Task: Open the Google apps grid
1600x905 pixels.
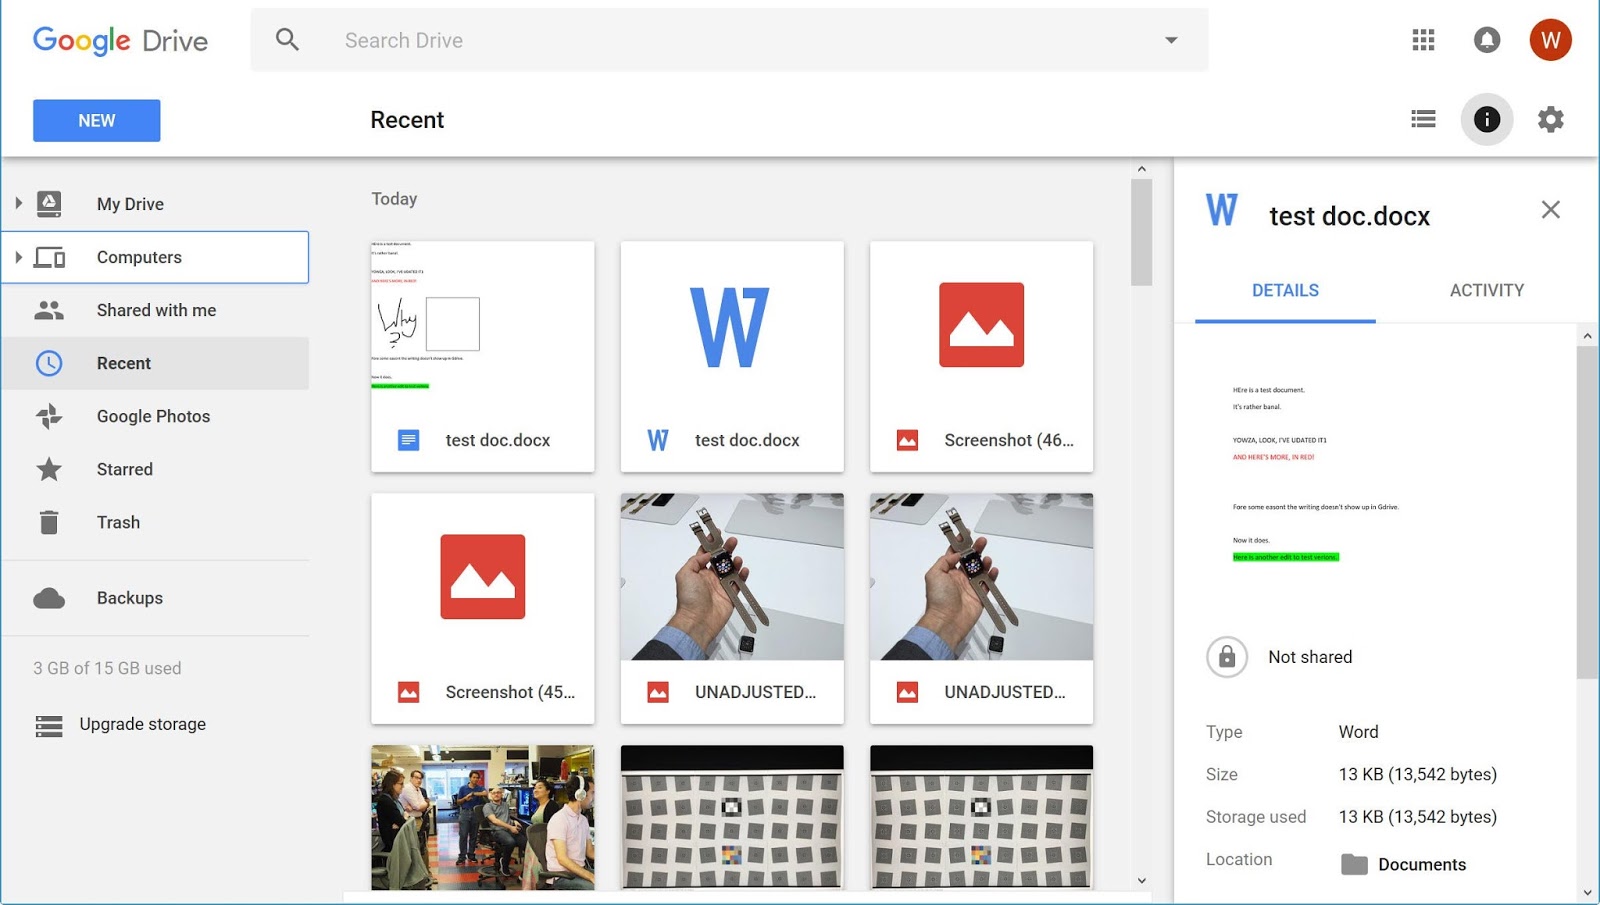Action: coord(1422,40)
